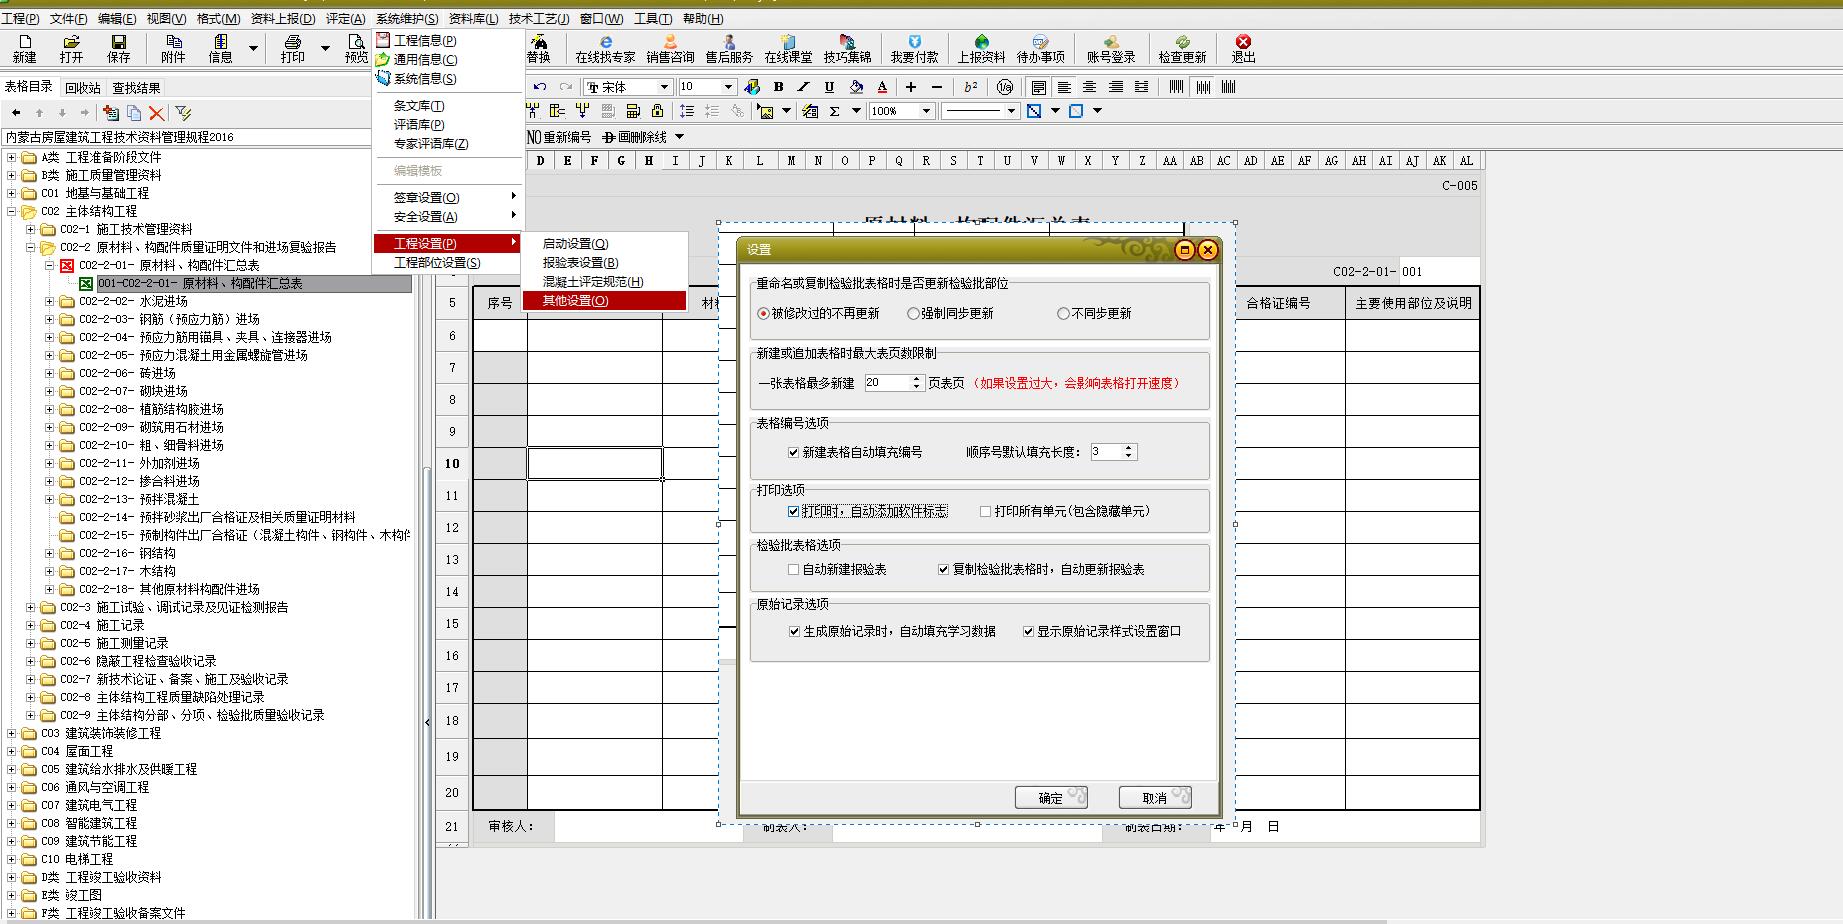Open the 宋体 font name dropdown
Screen dimensions: 1843x924
click(663, 87)
